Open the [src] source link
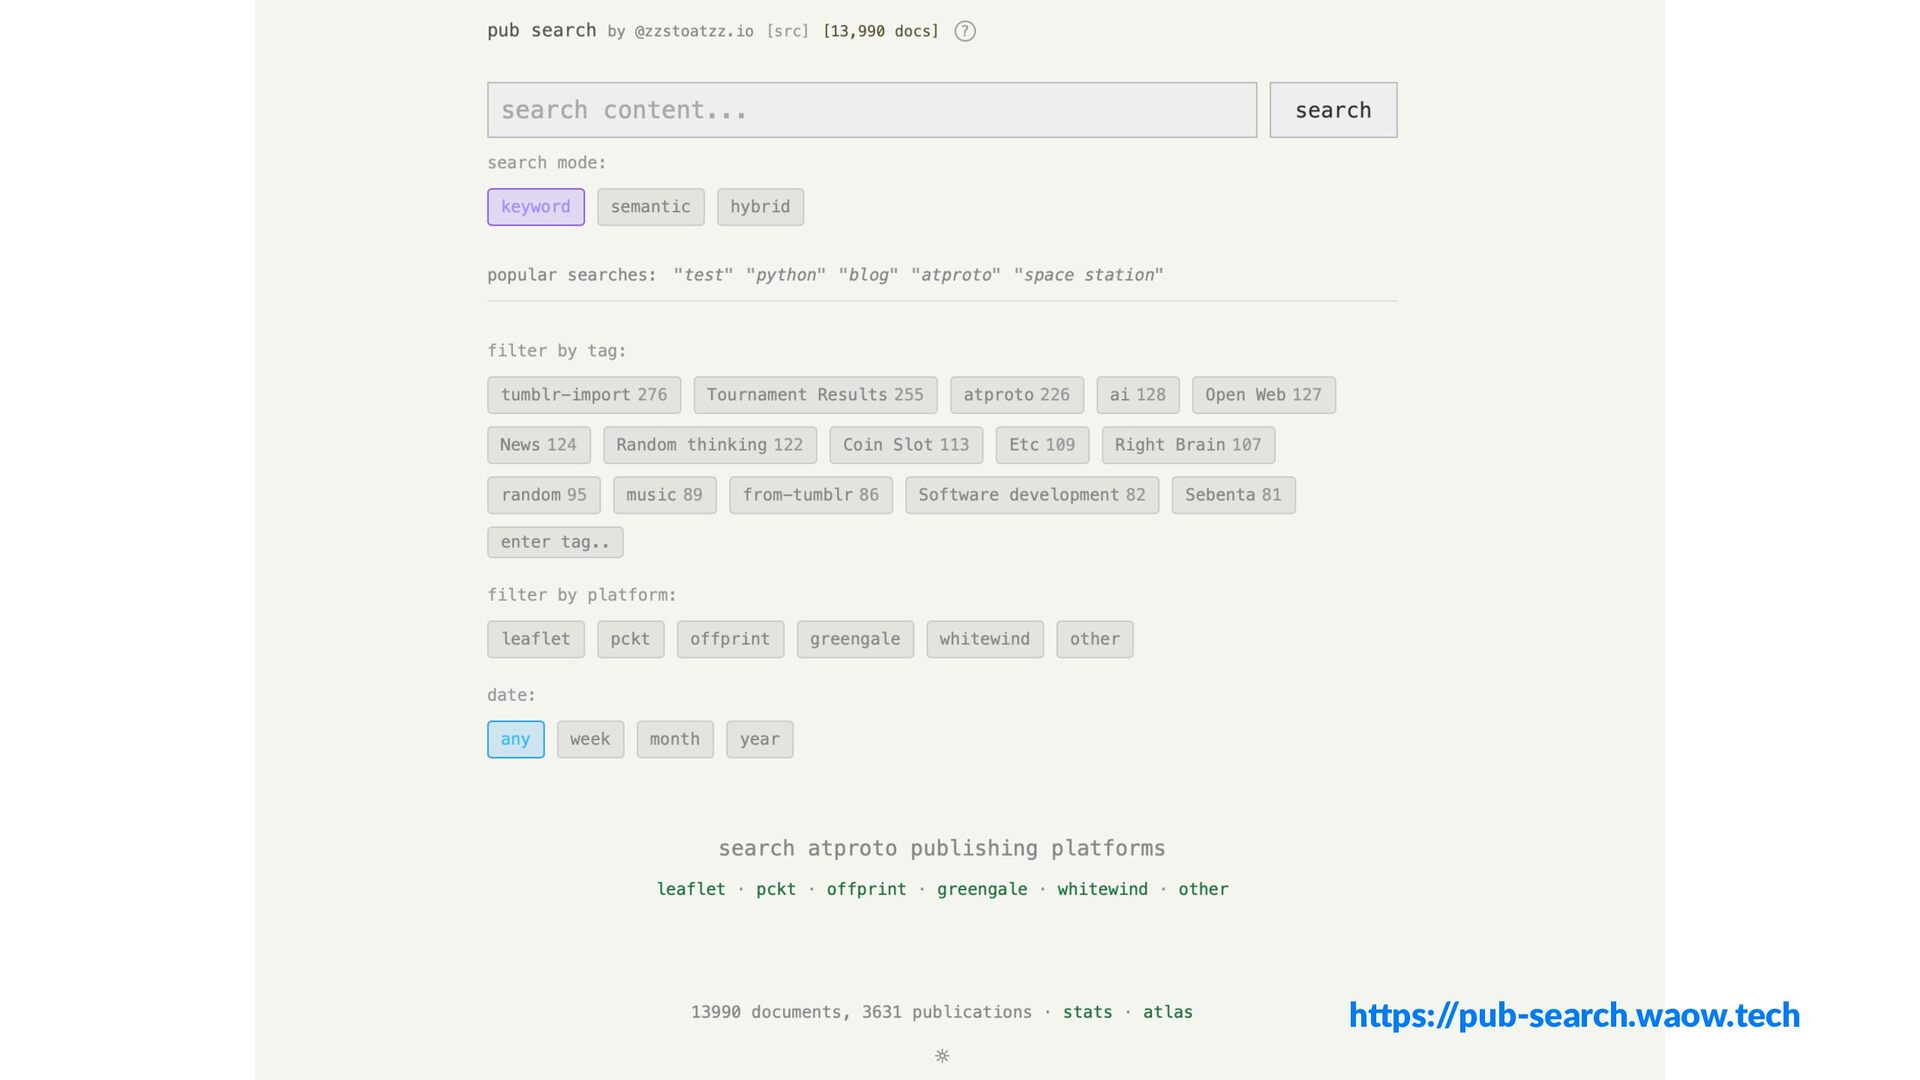 [787, 31]
